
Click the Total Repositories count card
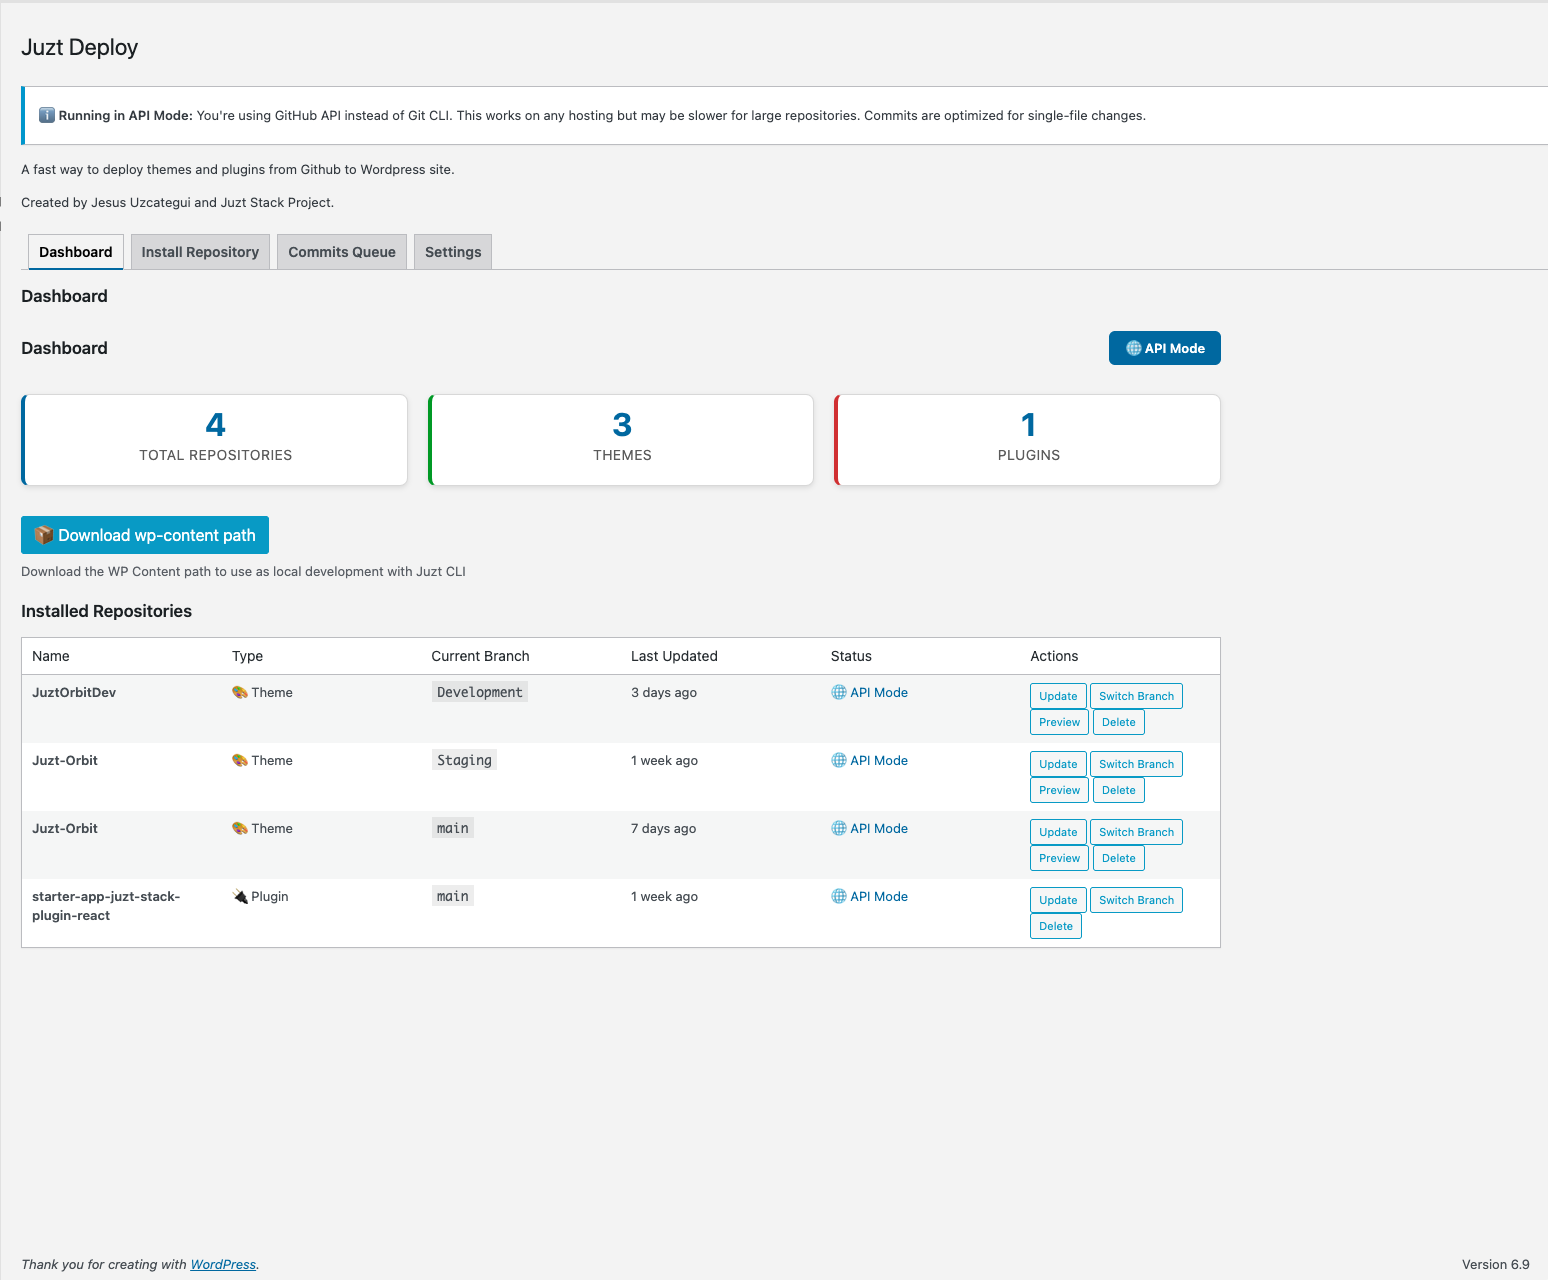pyautogui.click(x=215, y=440)
